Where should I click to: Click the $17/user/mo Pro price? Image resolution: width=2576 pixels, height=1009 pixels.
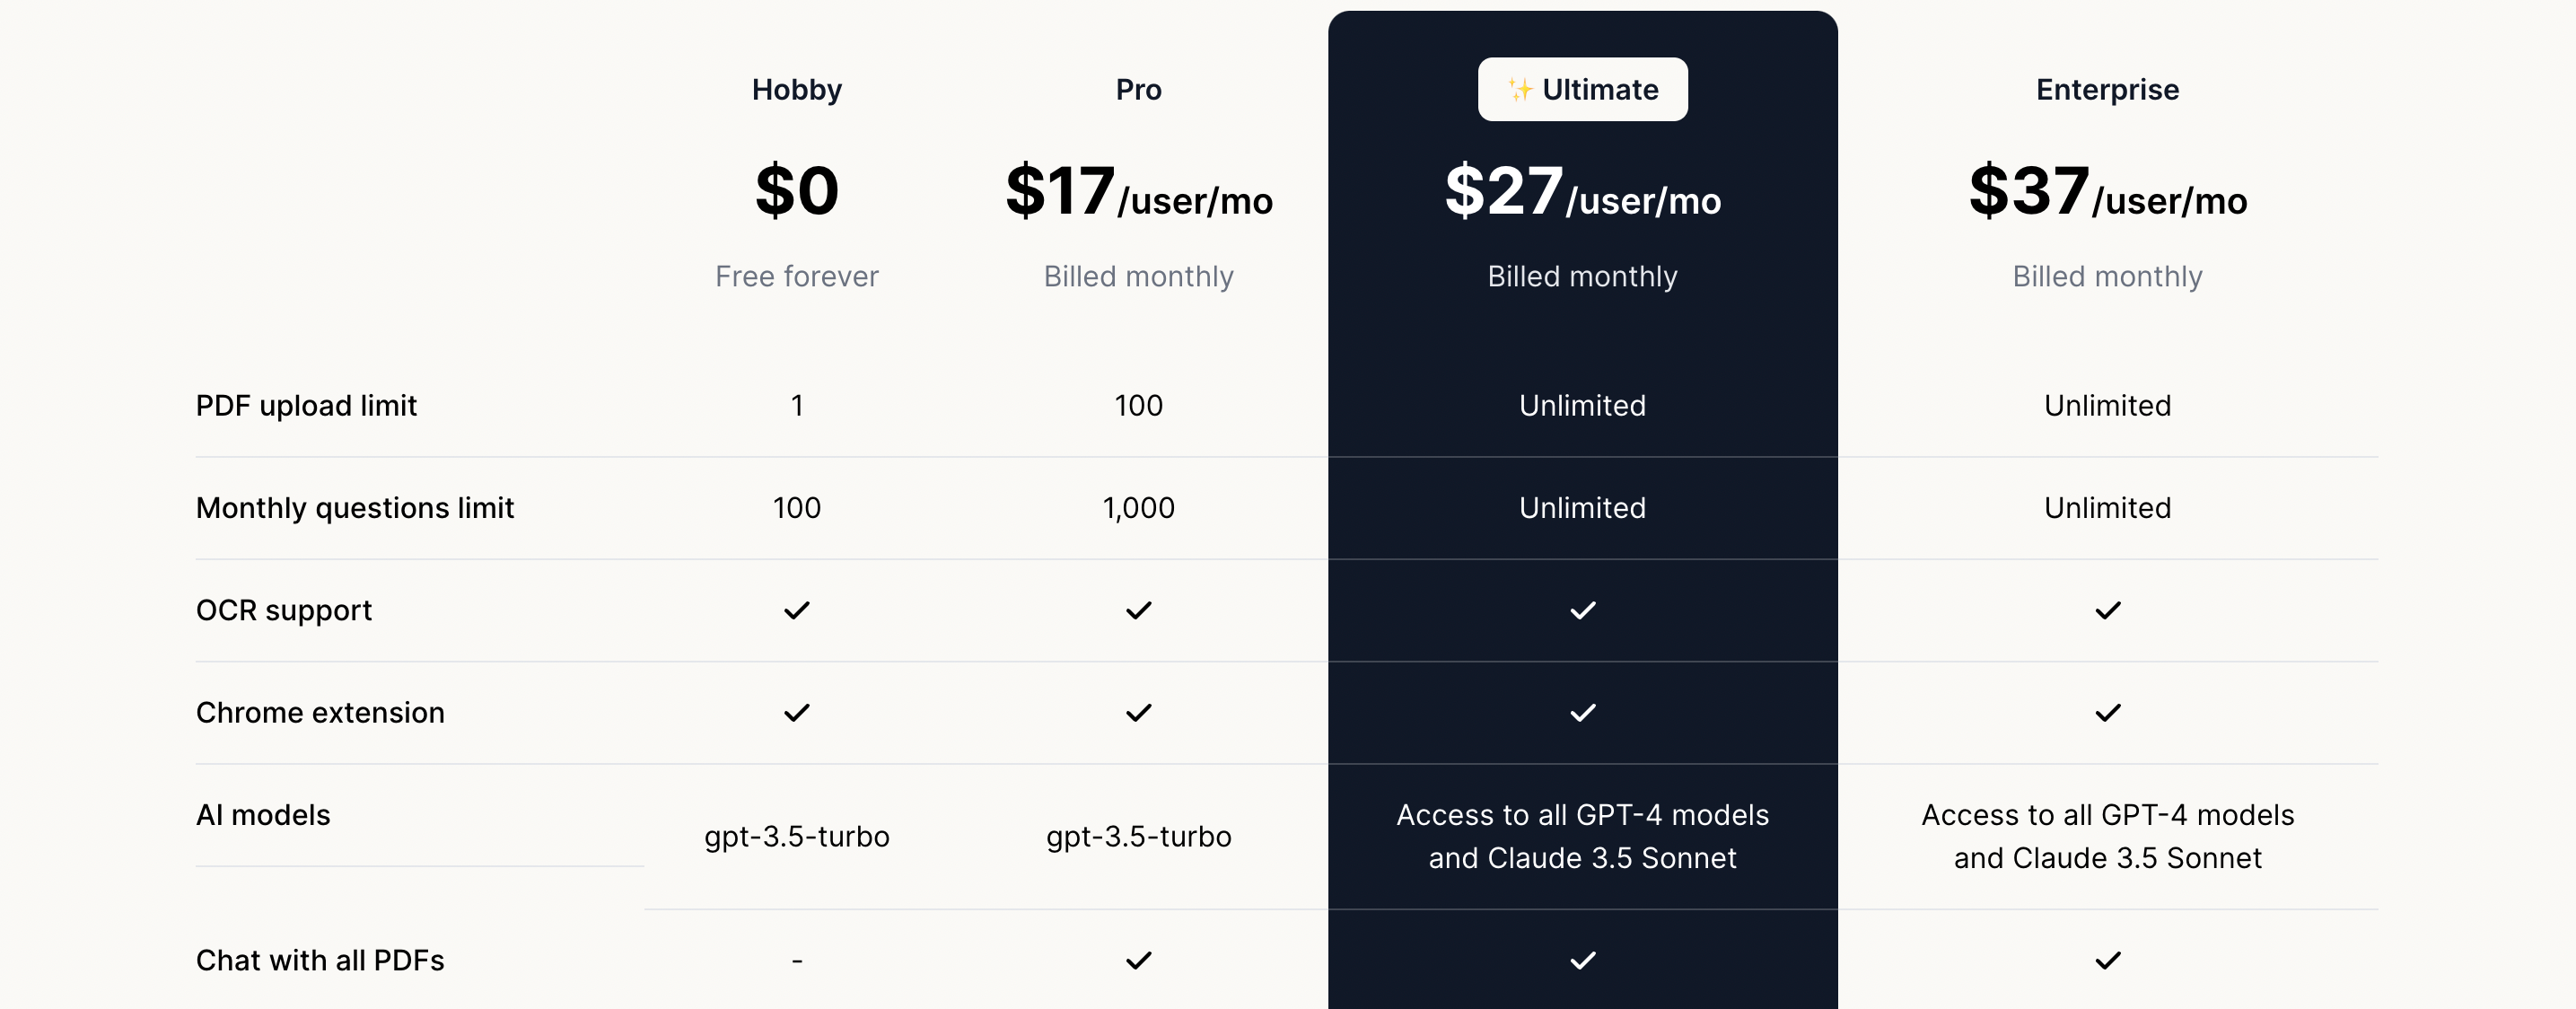(x=1138, y=192)
